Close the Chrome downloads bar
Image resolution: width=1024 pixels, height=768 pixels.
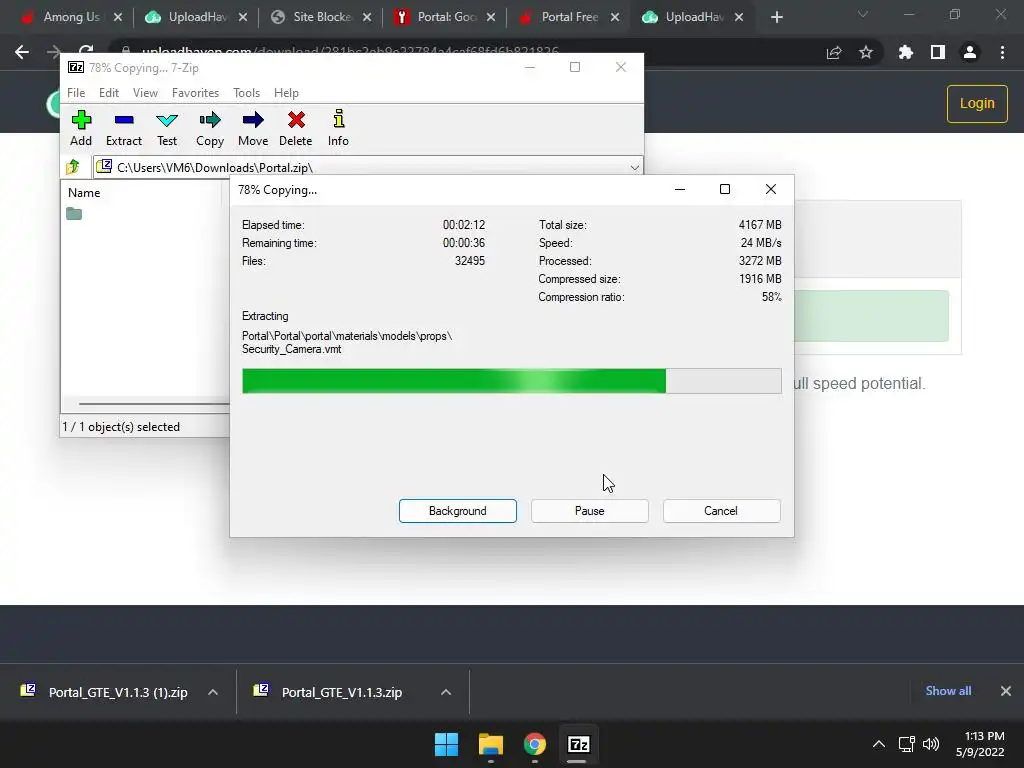pos(1006,691)
